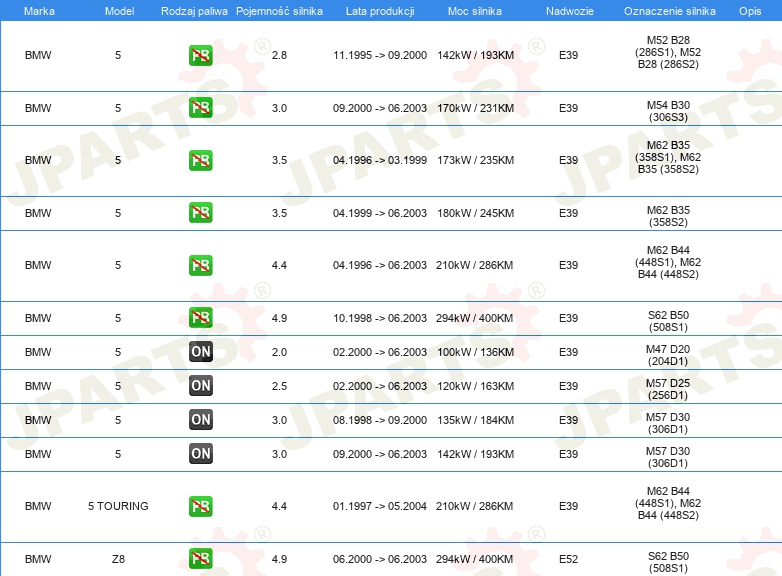The height and width of the screenshot is (576, 782).
Task: Click the Pojemność silnika column header
Action: point(279,10)
